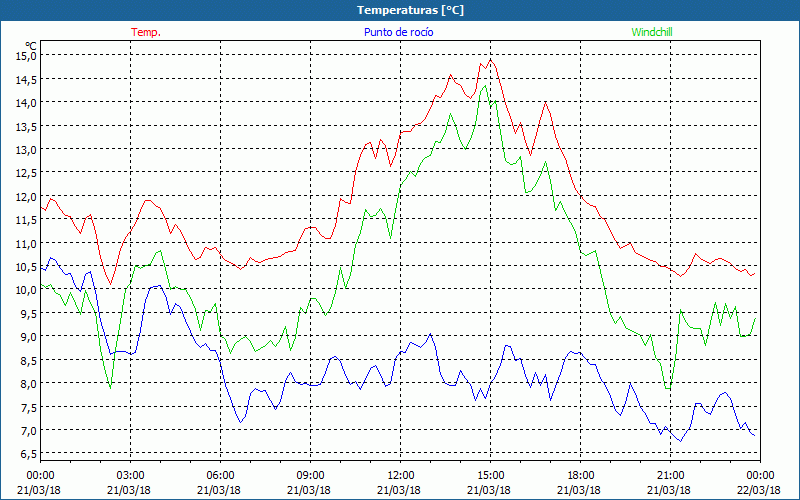Screen dimensions: 800x500
Task: Click the 09:00 time axis label
Action: [x=309, y=476]
